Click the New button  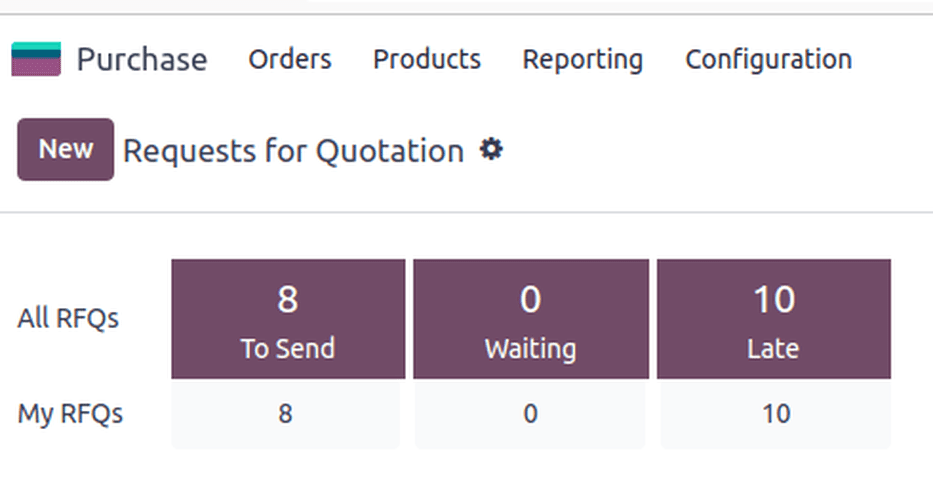pos(66,149)
